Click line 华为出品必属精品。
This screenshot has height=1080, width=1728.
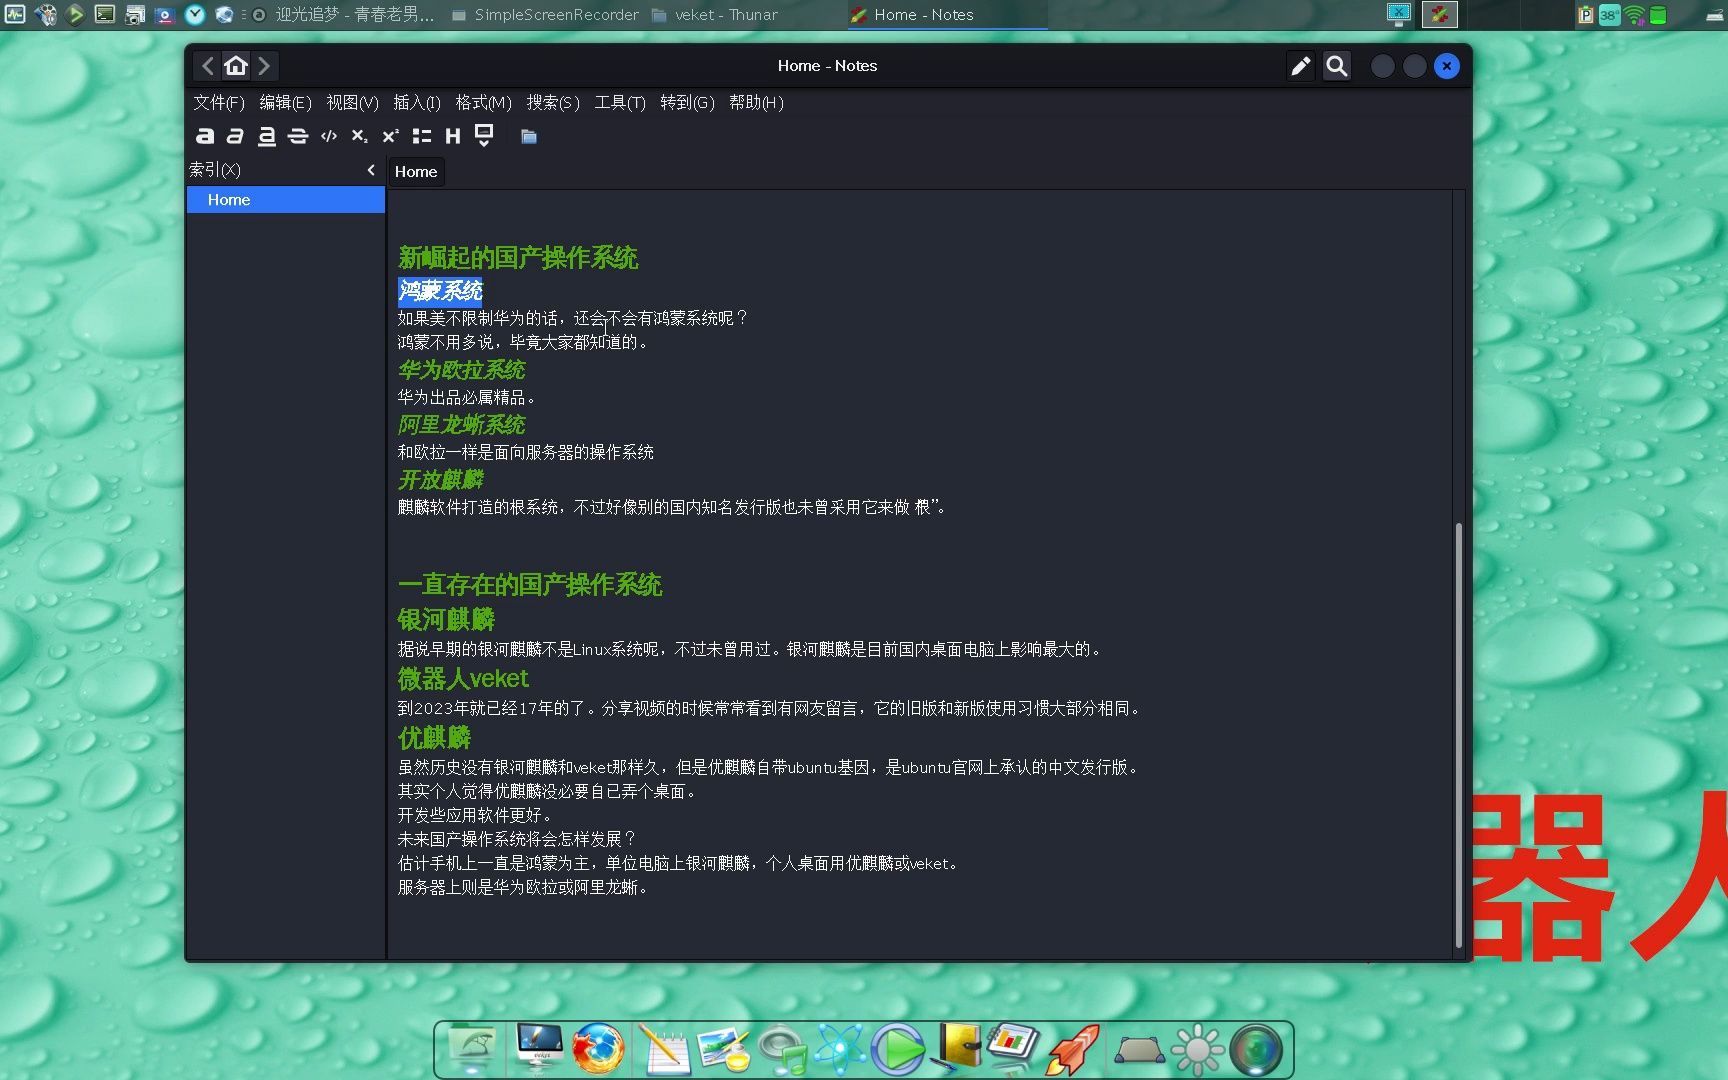(x=466, y=398)
